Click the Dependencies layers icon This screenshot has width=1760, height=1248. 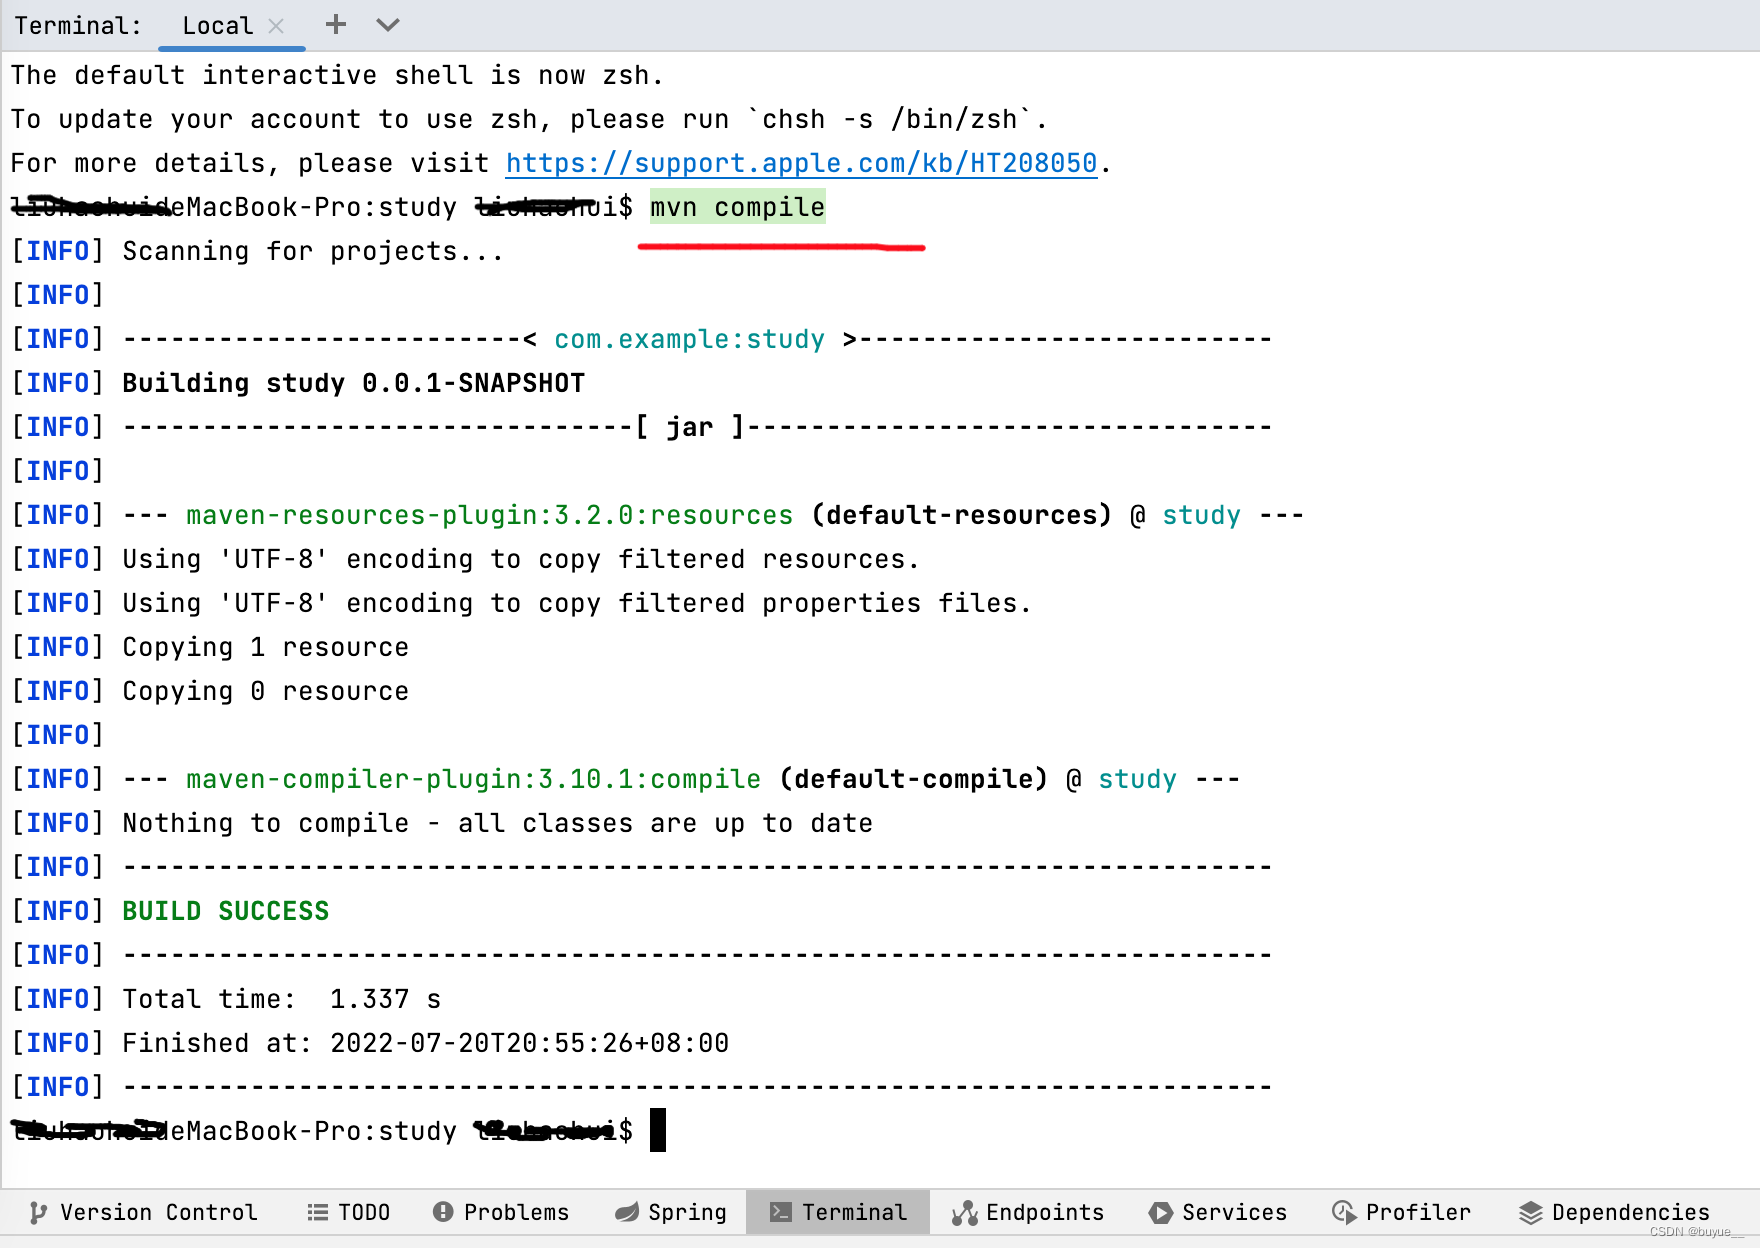click(x=1530, y=1213)
